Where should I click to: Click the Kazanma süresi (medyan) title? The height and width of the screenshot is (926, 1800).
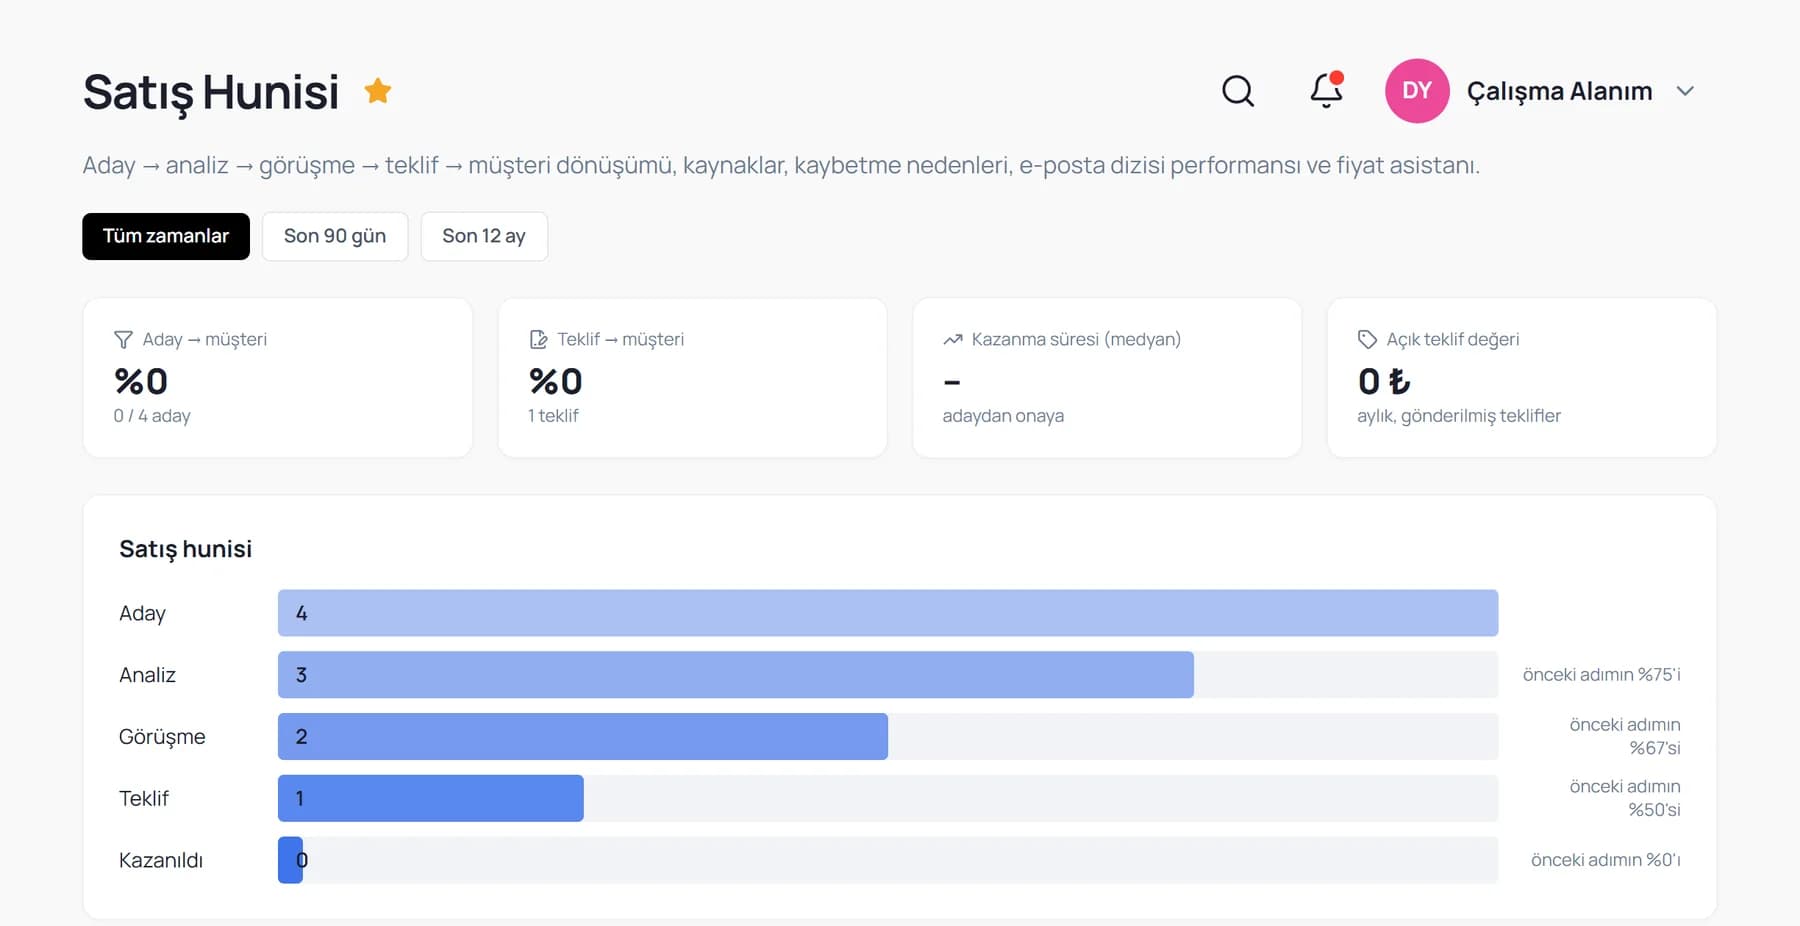pos(1076,340)
